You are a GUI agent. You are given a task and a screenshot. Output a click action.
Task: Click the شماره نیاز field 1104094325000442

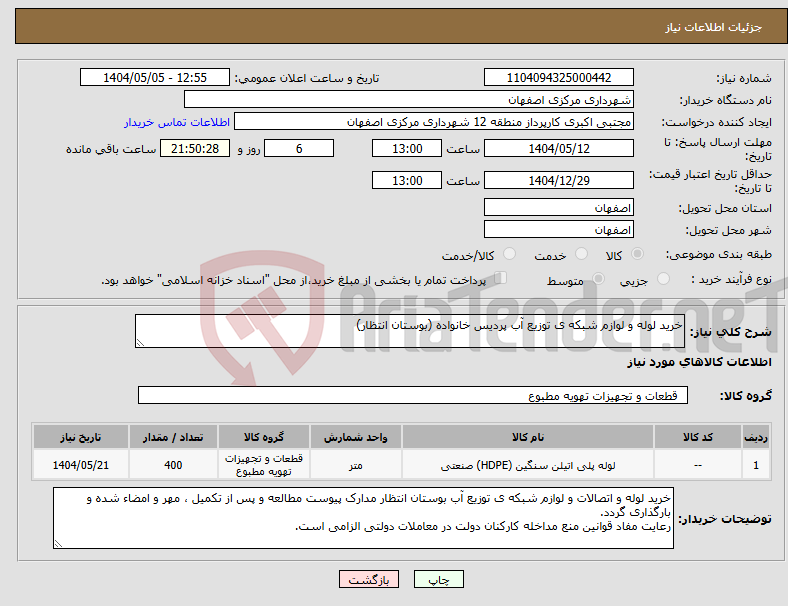pos(558,77)
